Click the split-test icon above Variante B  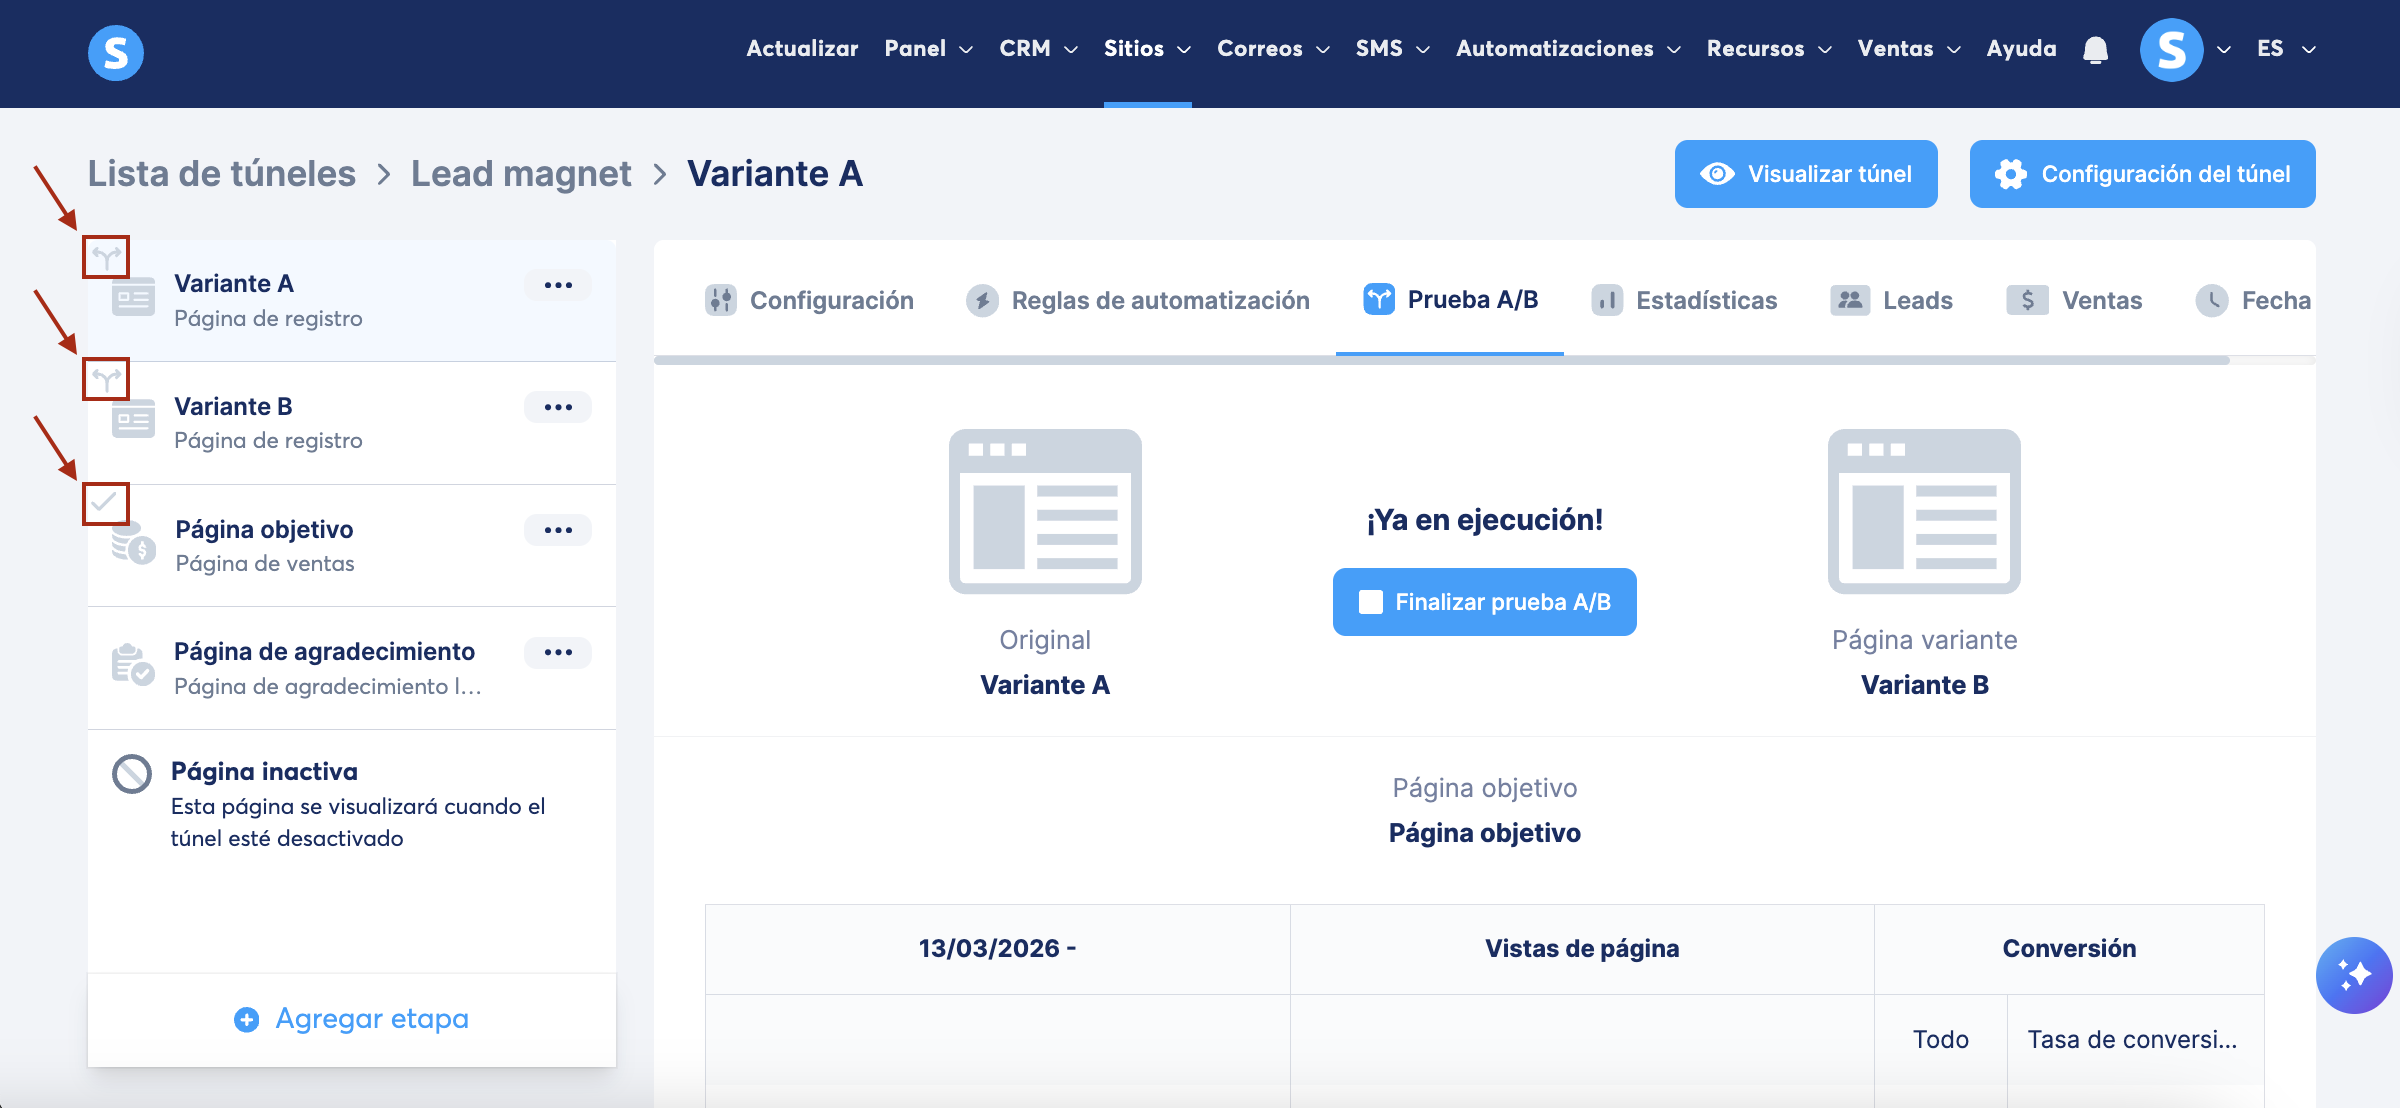[x=106, y=380]
